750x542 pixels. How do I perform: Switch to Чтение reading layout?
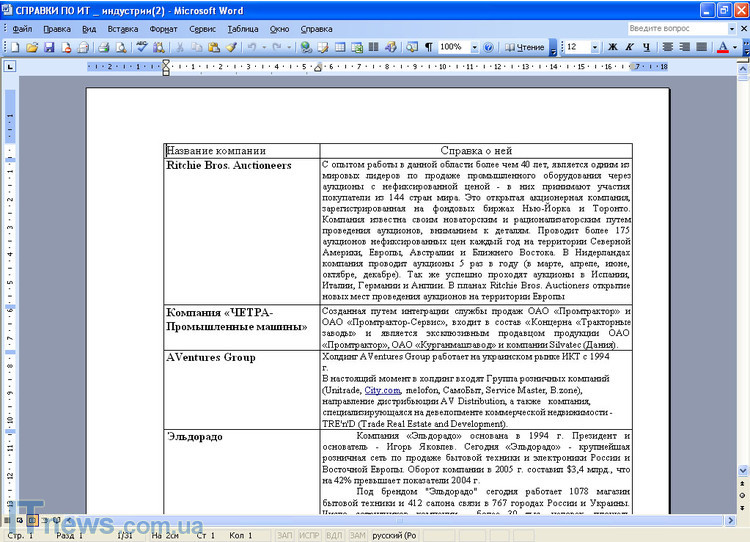pyautogui.click(x=525, y=47)
